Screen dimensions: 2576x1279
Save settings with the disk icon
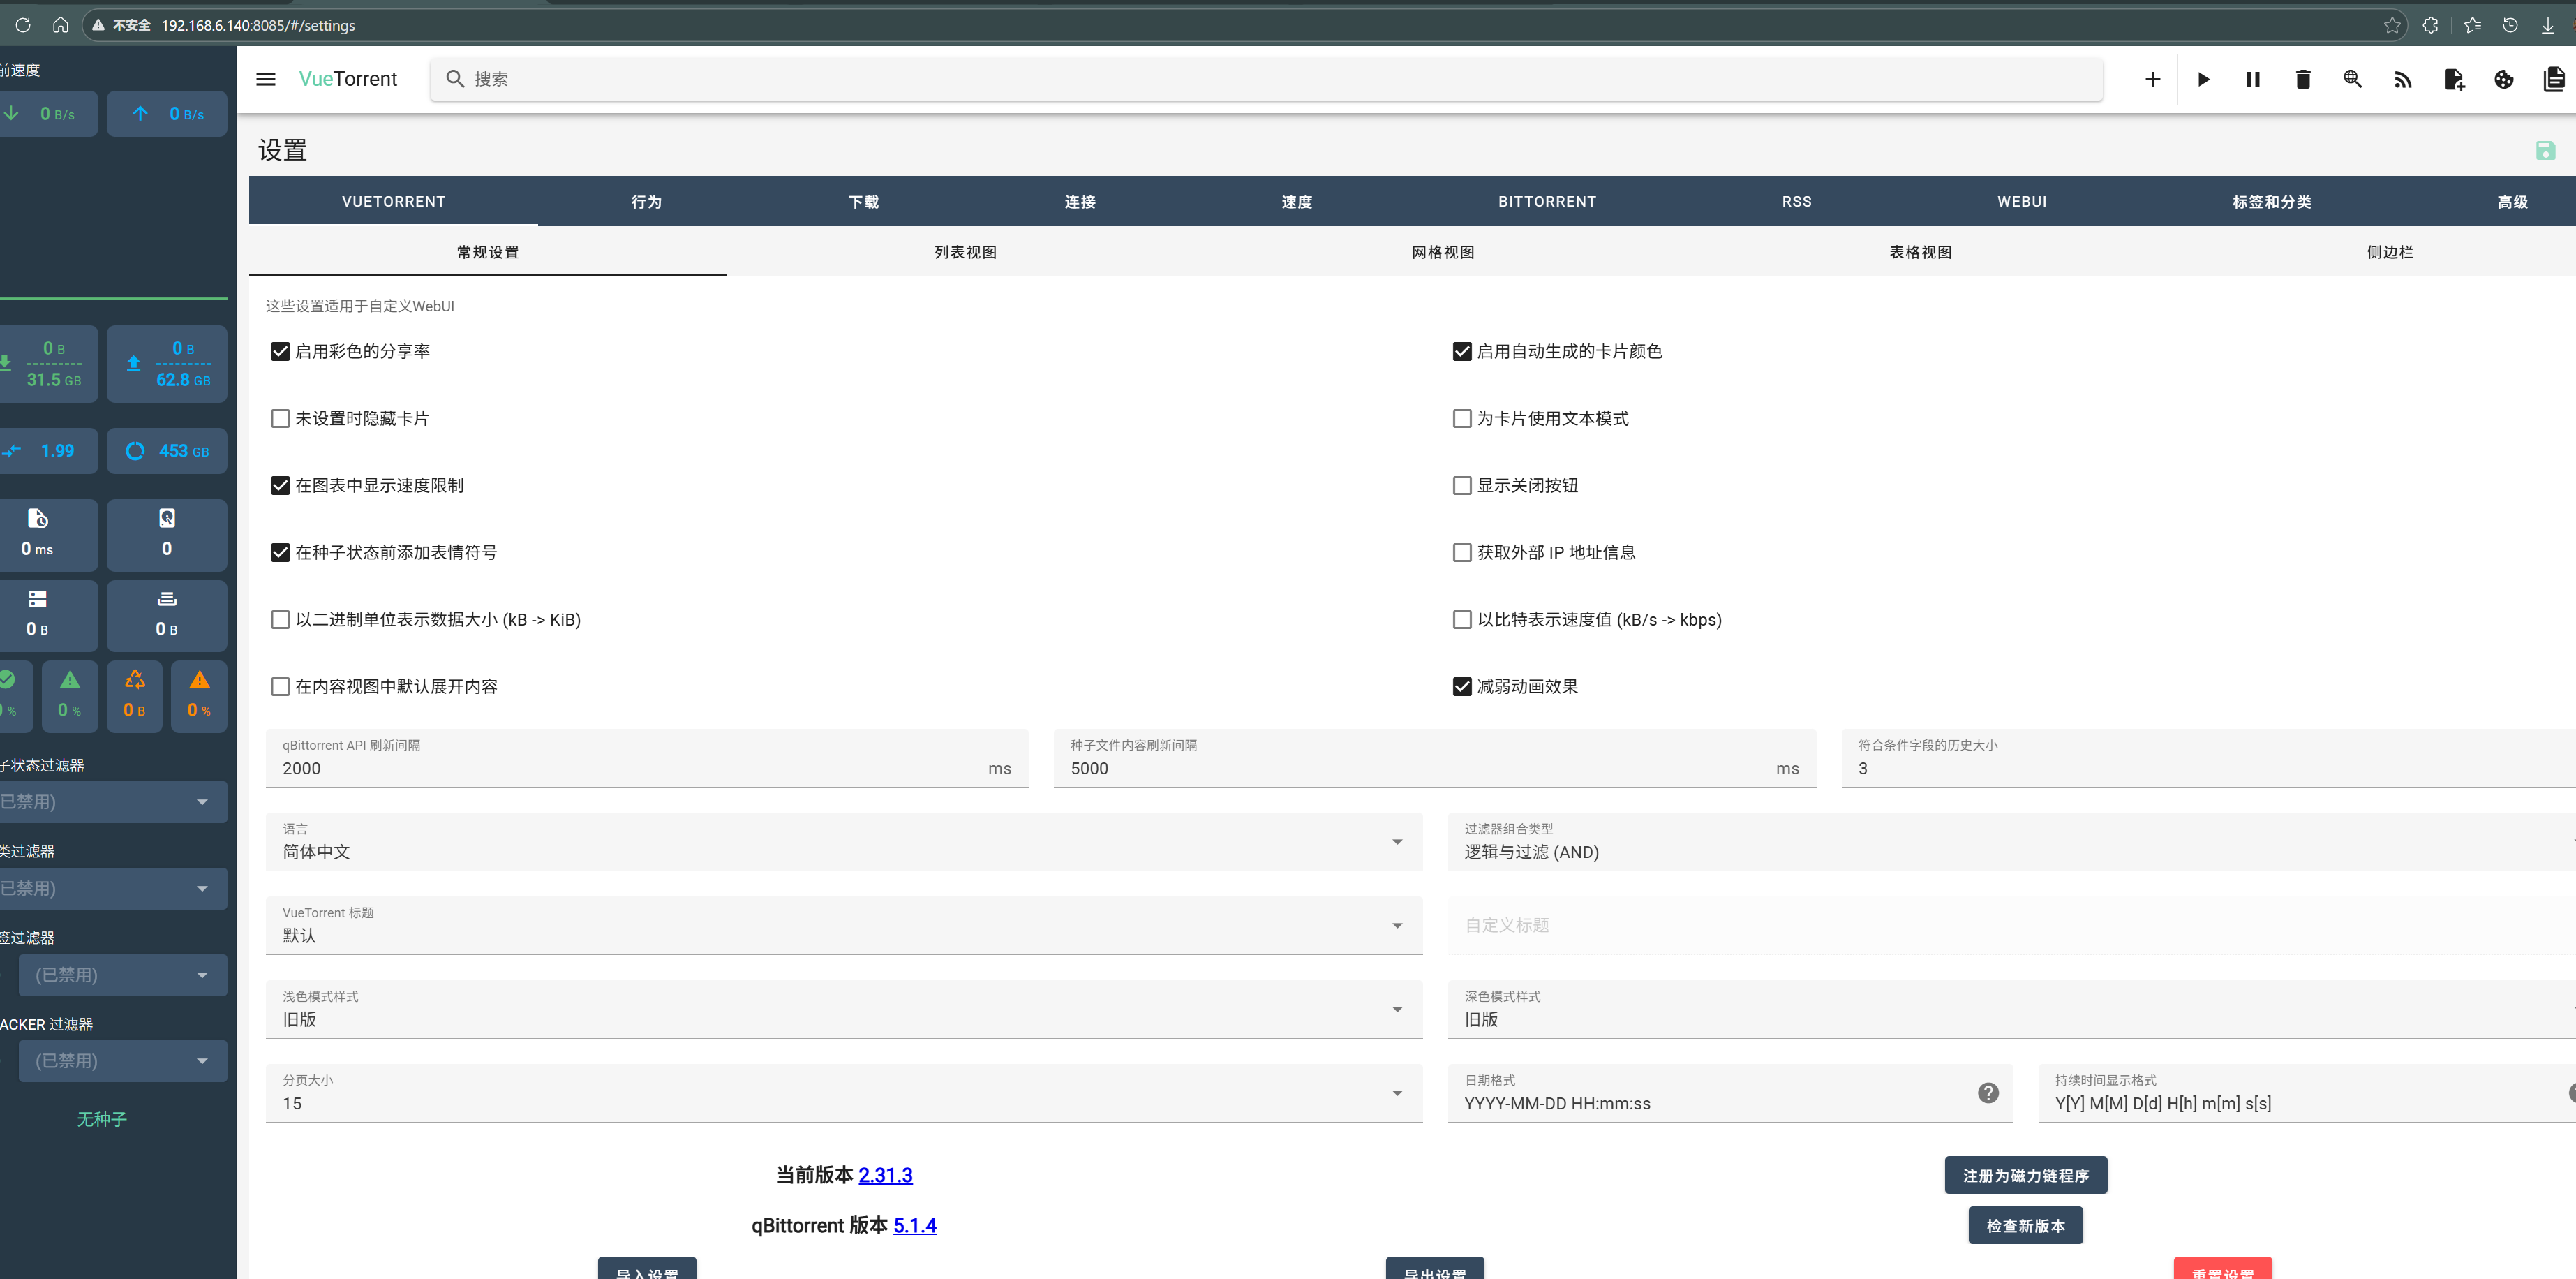(x=2545, y=150)
